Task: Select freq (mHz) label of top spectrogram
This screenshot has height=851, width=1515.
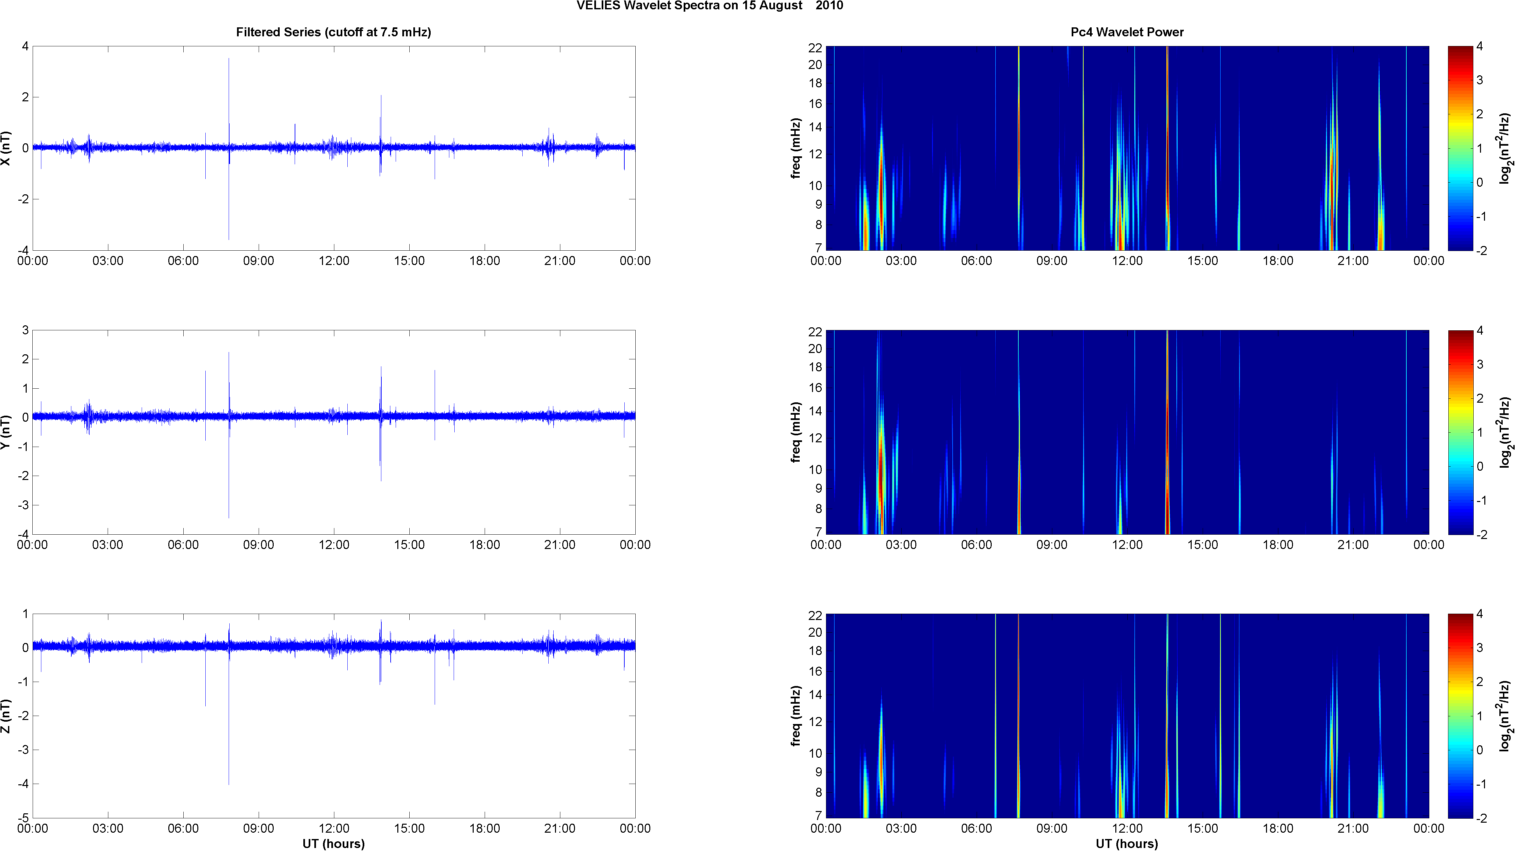Action: (x=796, y=148)
